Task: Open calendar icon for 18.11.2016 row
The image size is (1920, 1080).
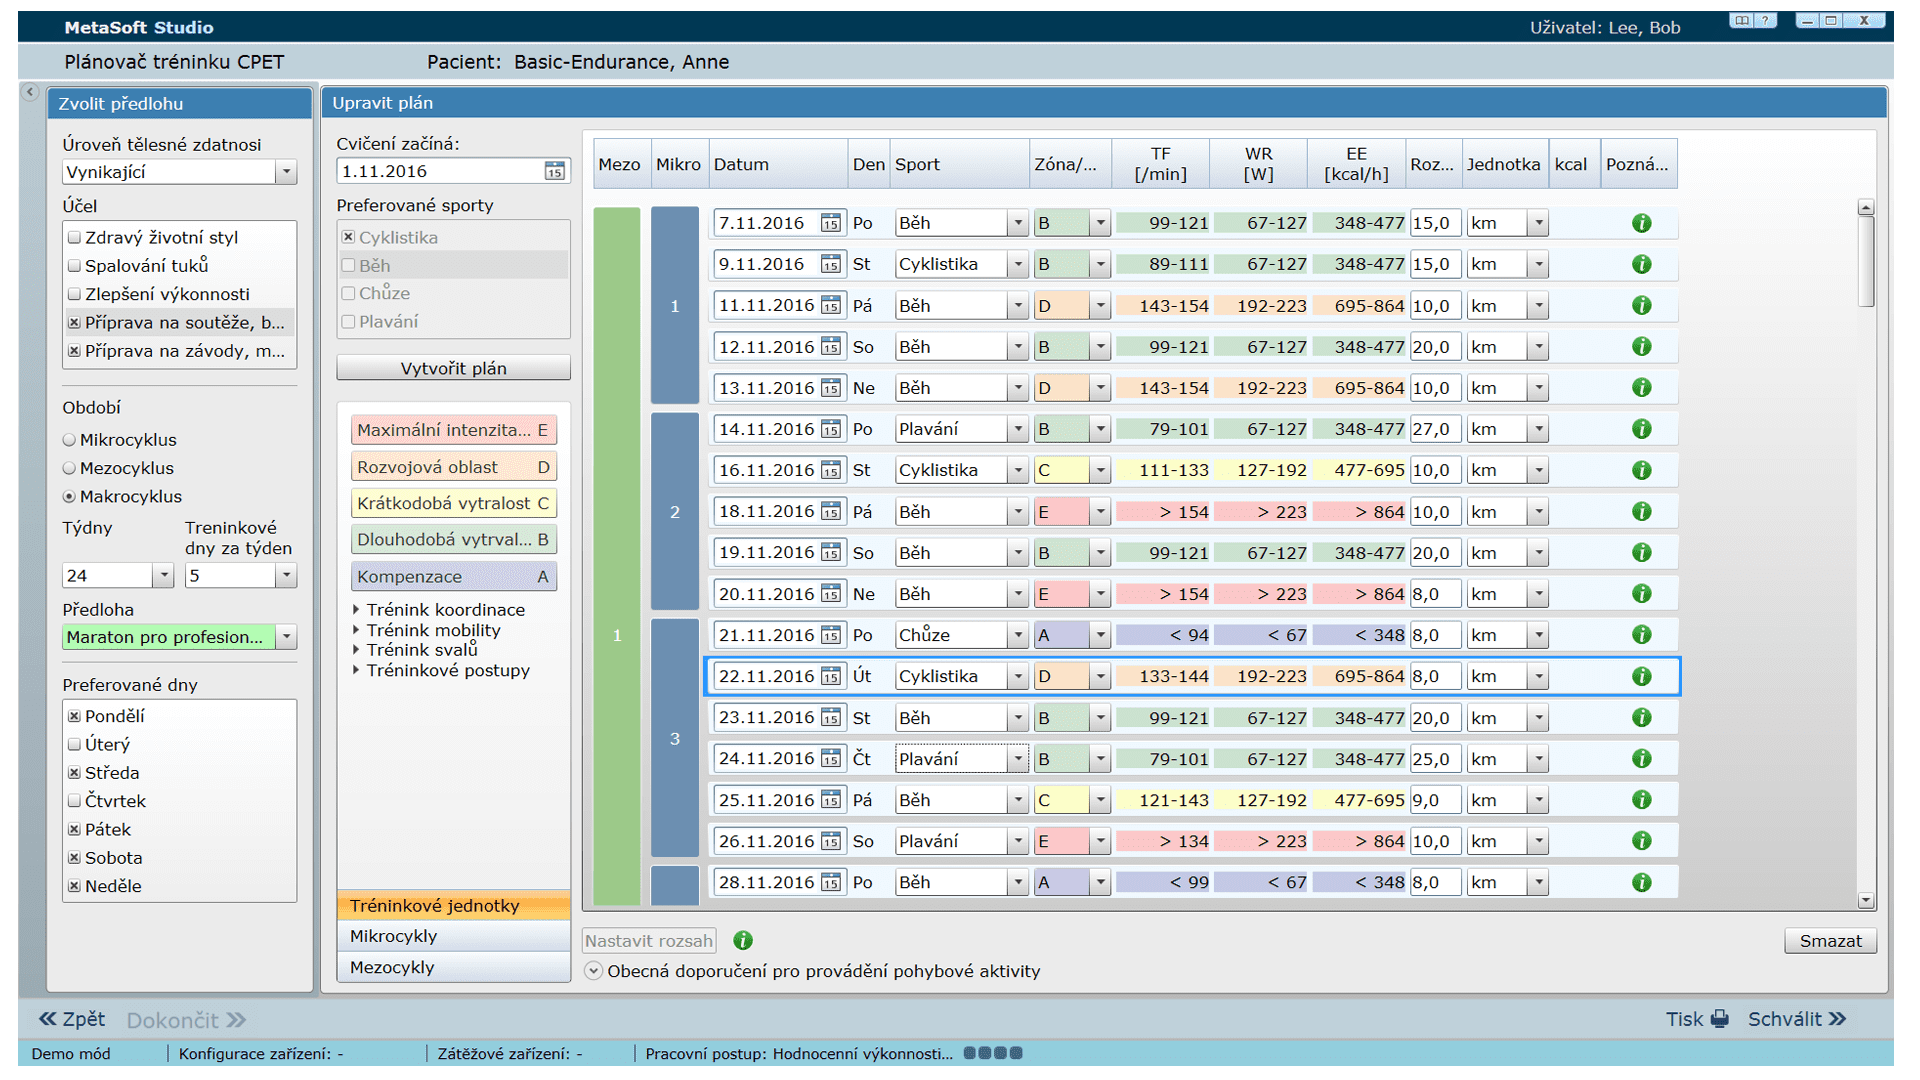Action: (x=830, y=512)
